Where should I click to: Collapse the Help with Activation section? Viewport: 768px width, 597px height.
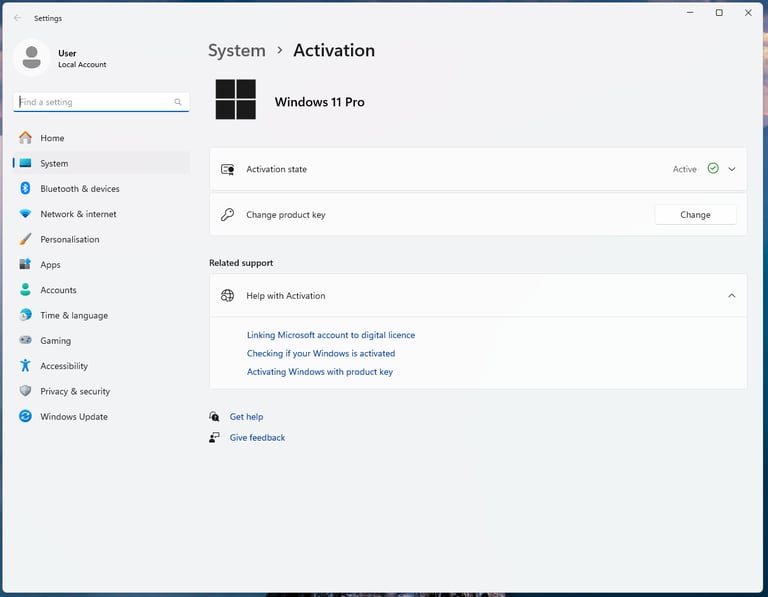[x=732, y=295]
